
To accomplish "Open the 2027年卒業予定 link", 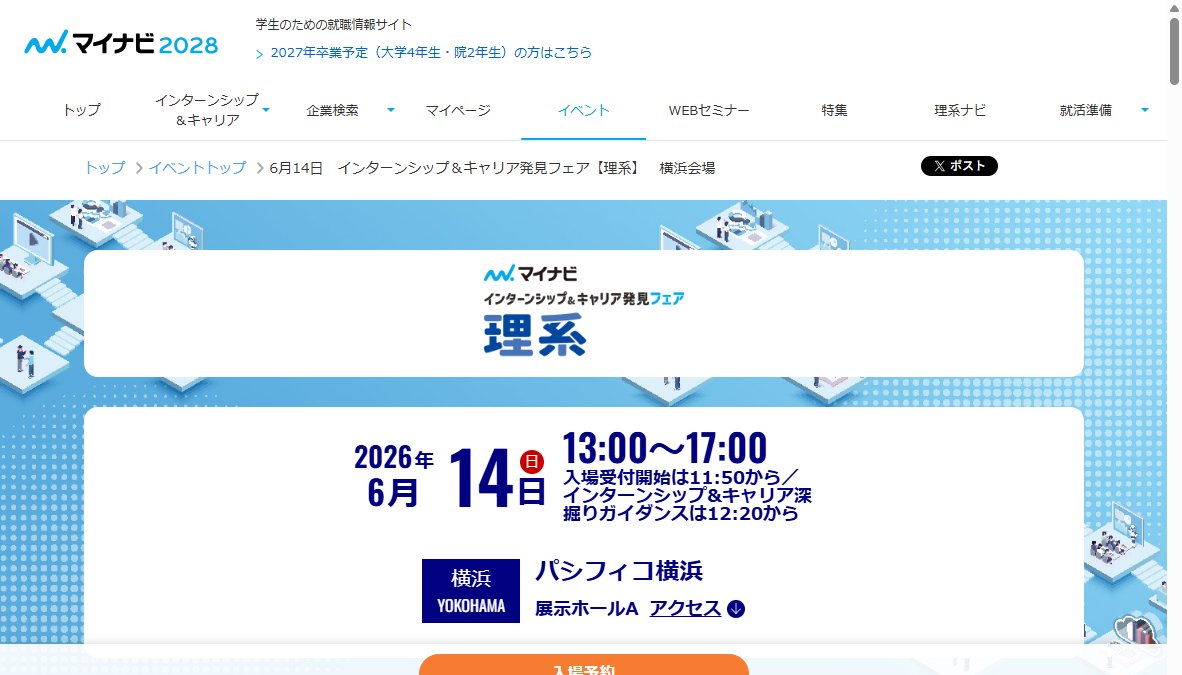I will [430, 53].
